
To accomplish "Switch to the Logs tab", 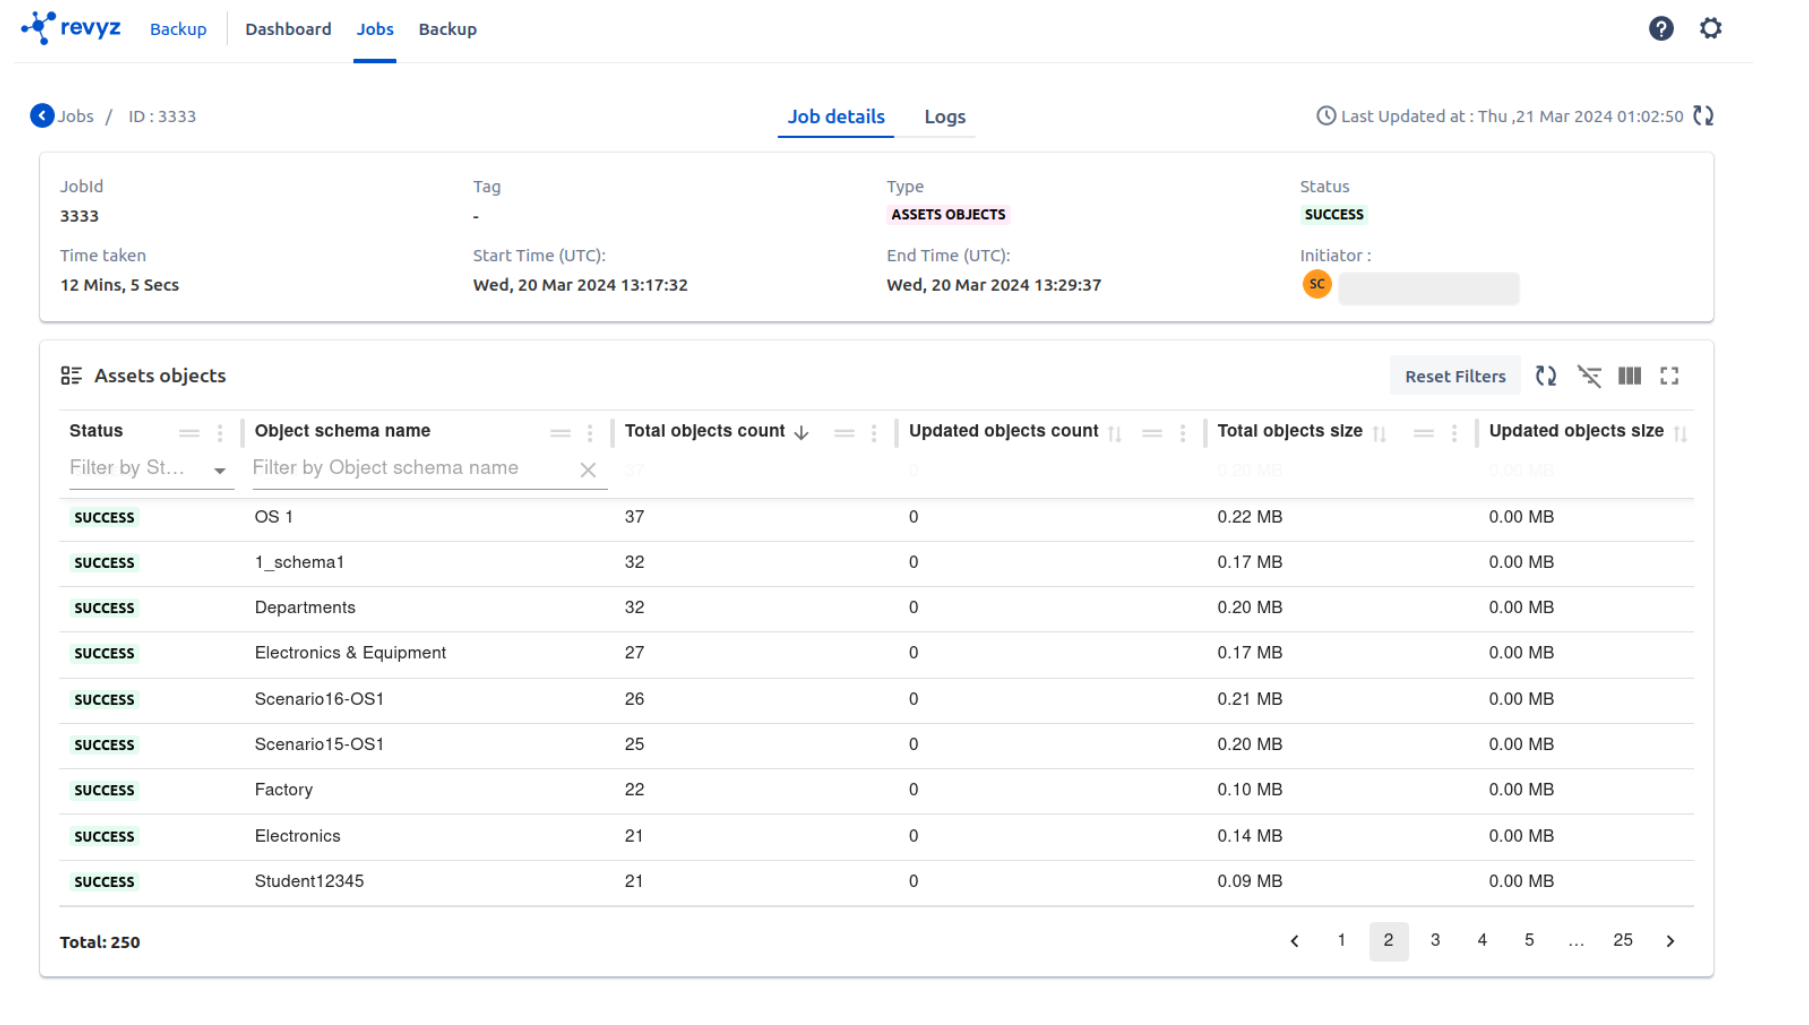I will (x=945, y=117).
